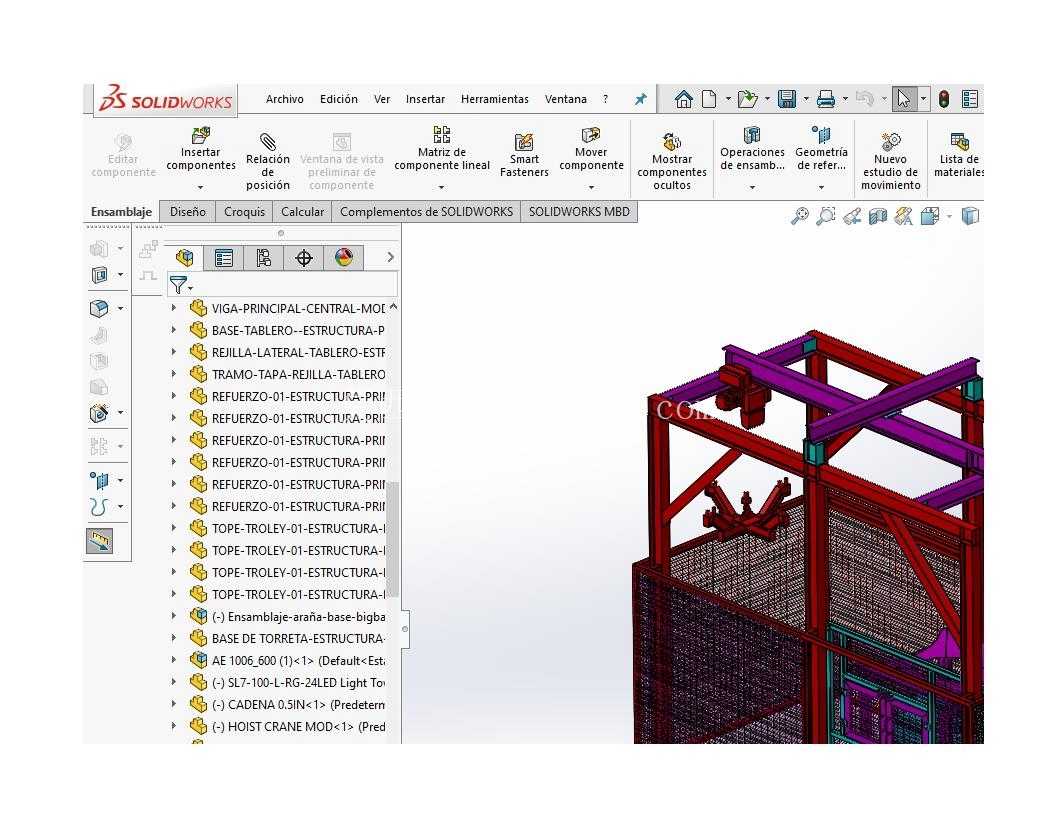Expand Ensamblaje-araña-base-bigbag tree node

click(174, 616)
